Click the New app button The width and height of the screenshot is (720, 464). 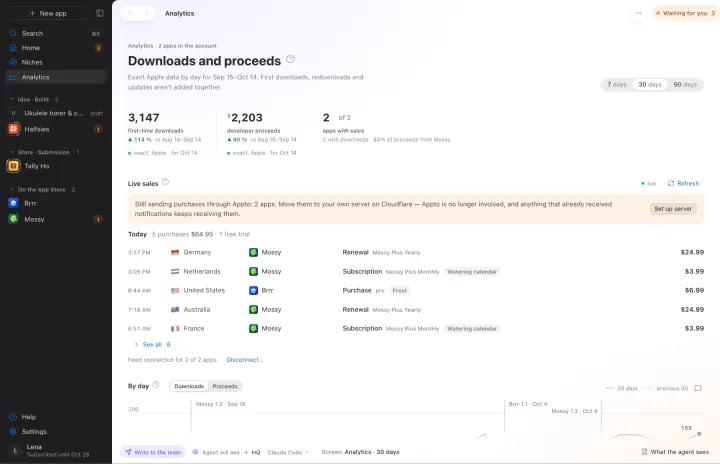tap(48, 13)
